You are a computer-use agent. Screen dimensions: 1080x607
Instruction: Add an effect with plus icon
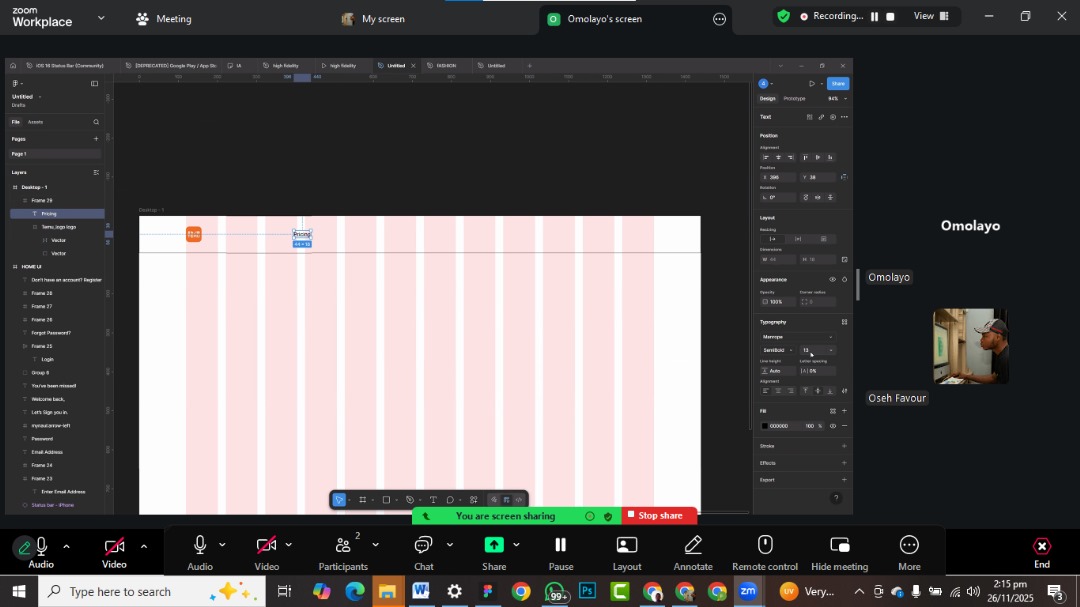pyautogui.click(x=844, y=462)
